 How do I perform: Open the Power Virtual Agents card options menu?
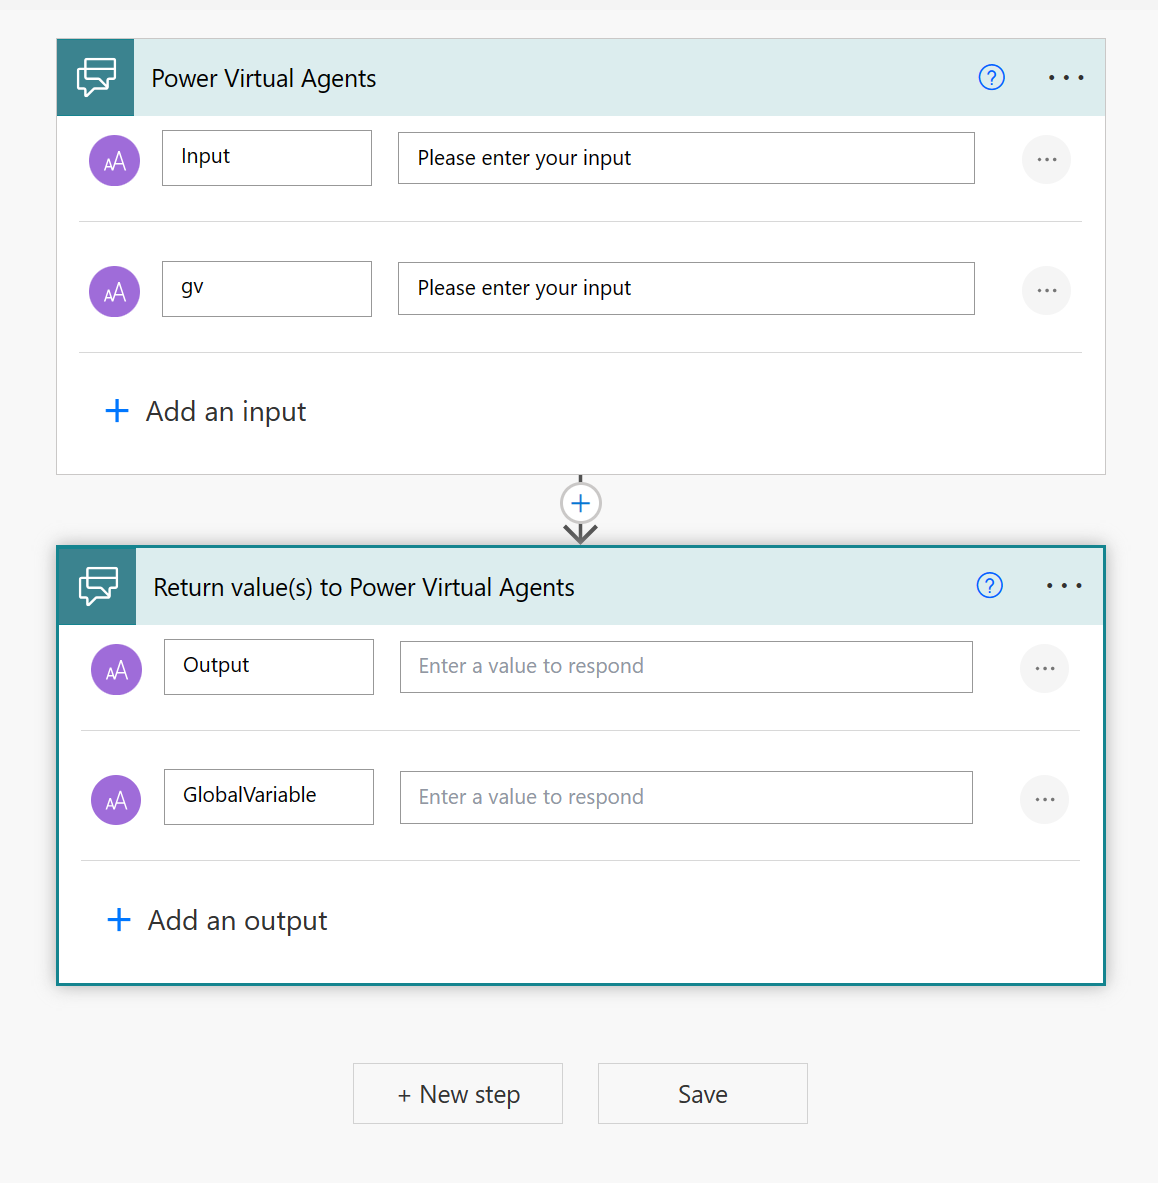click(x=1066, y=77)
